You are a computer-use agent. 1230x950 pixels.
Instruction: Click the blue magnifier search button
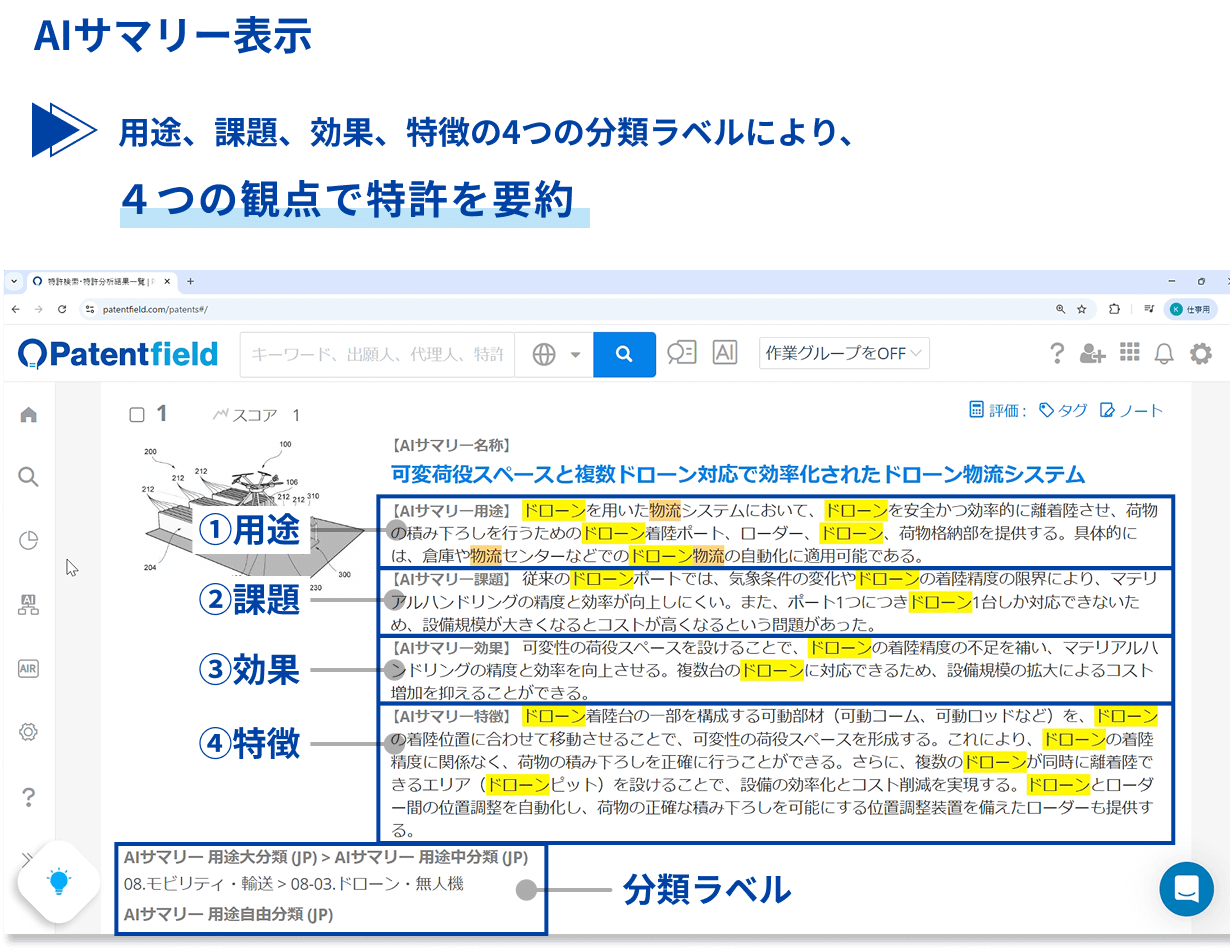624,354
